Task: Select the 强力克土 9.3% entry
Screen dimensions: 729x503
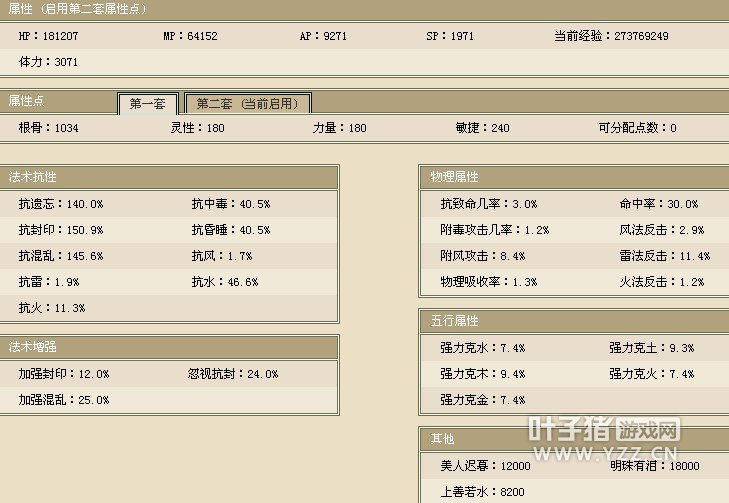Action: [x=651, y=348]
